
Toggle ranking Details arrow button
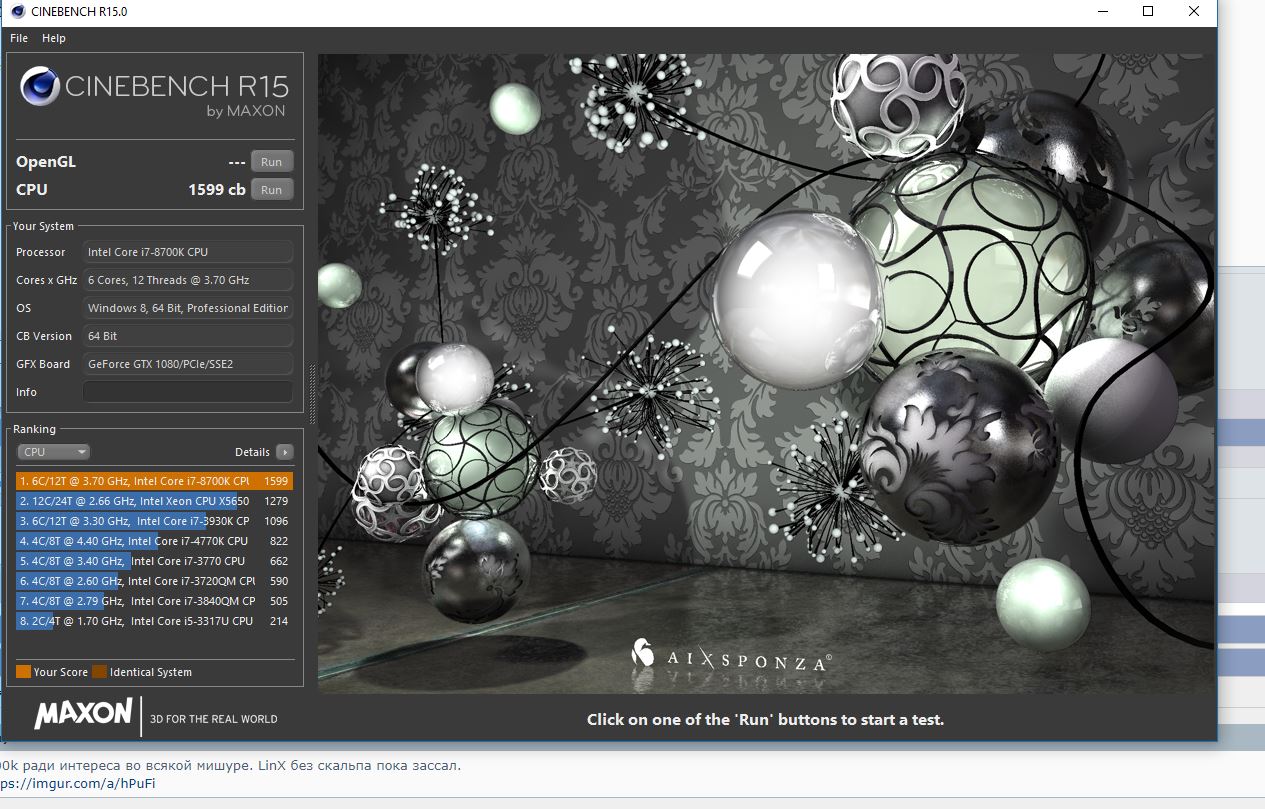[285, 452]
